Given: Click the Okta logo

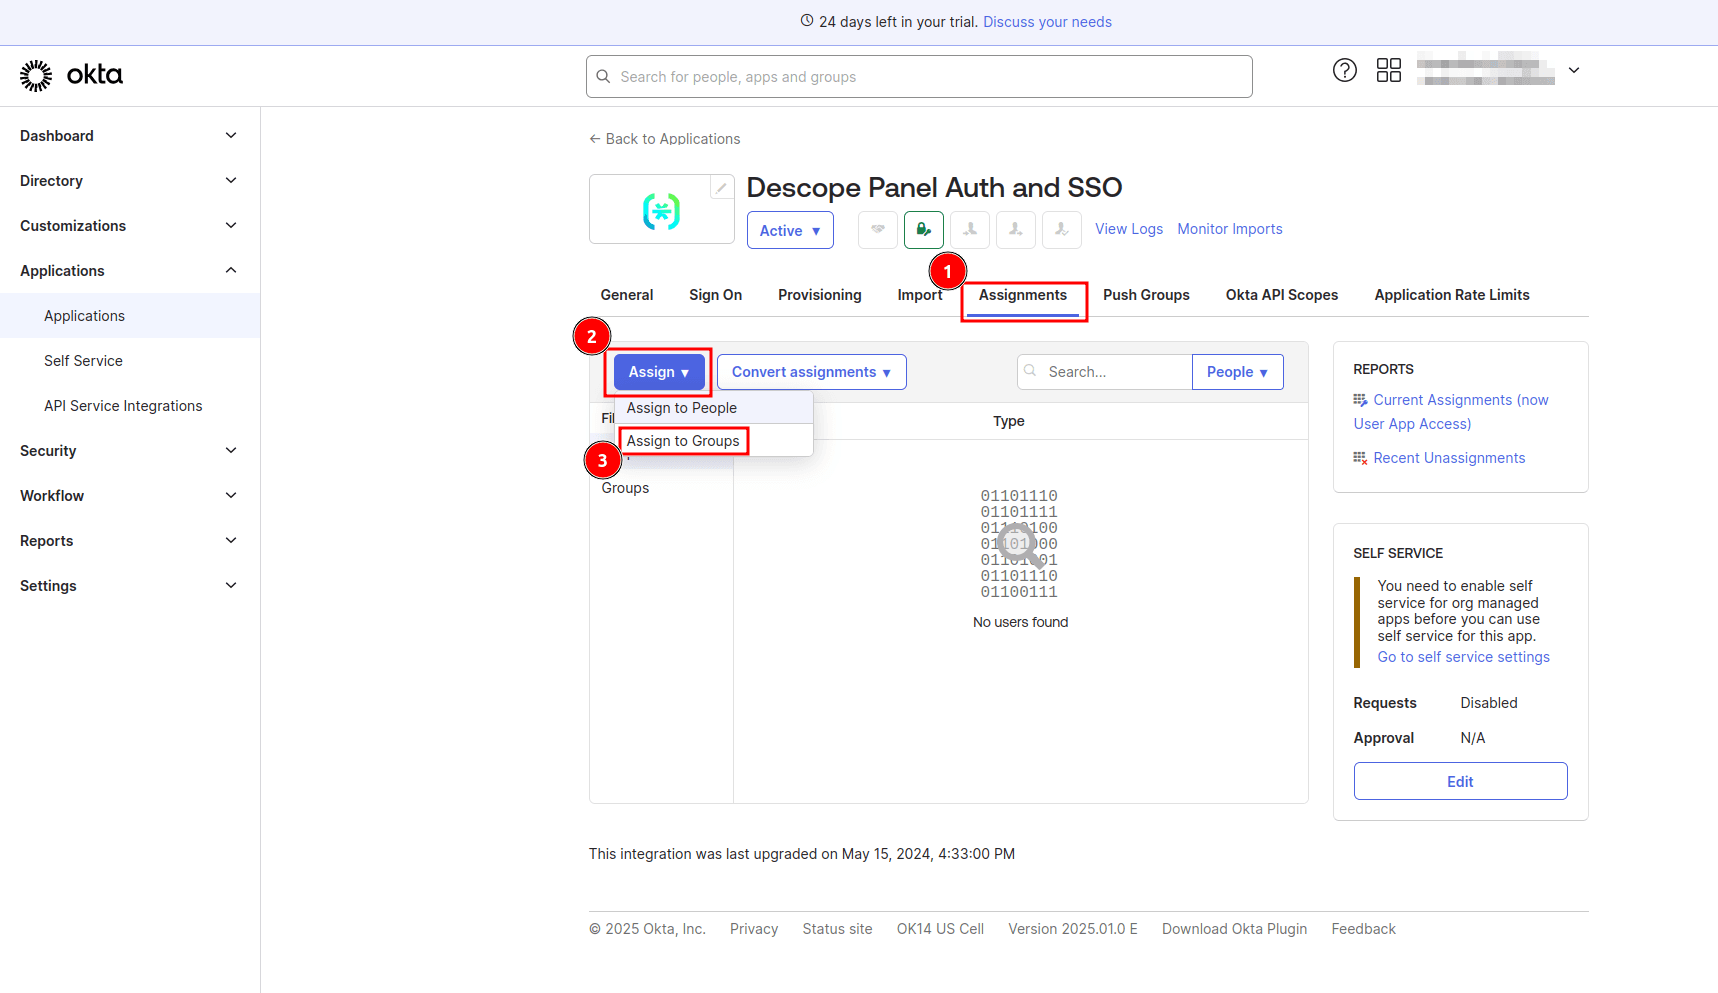Looking at the screenshot, I should pos(70,74).
